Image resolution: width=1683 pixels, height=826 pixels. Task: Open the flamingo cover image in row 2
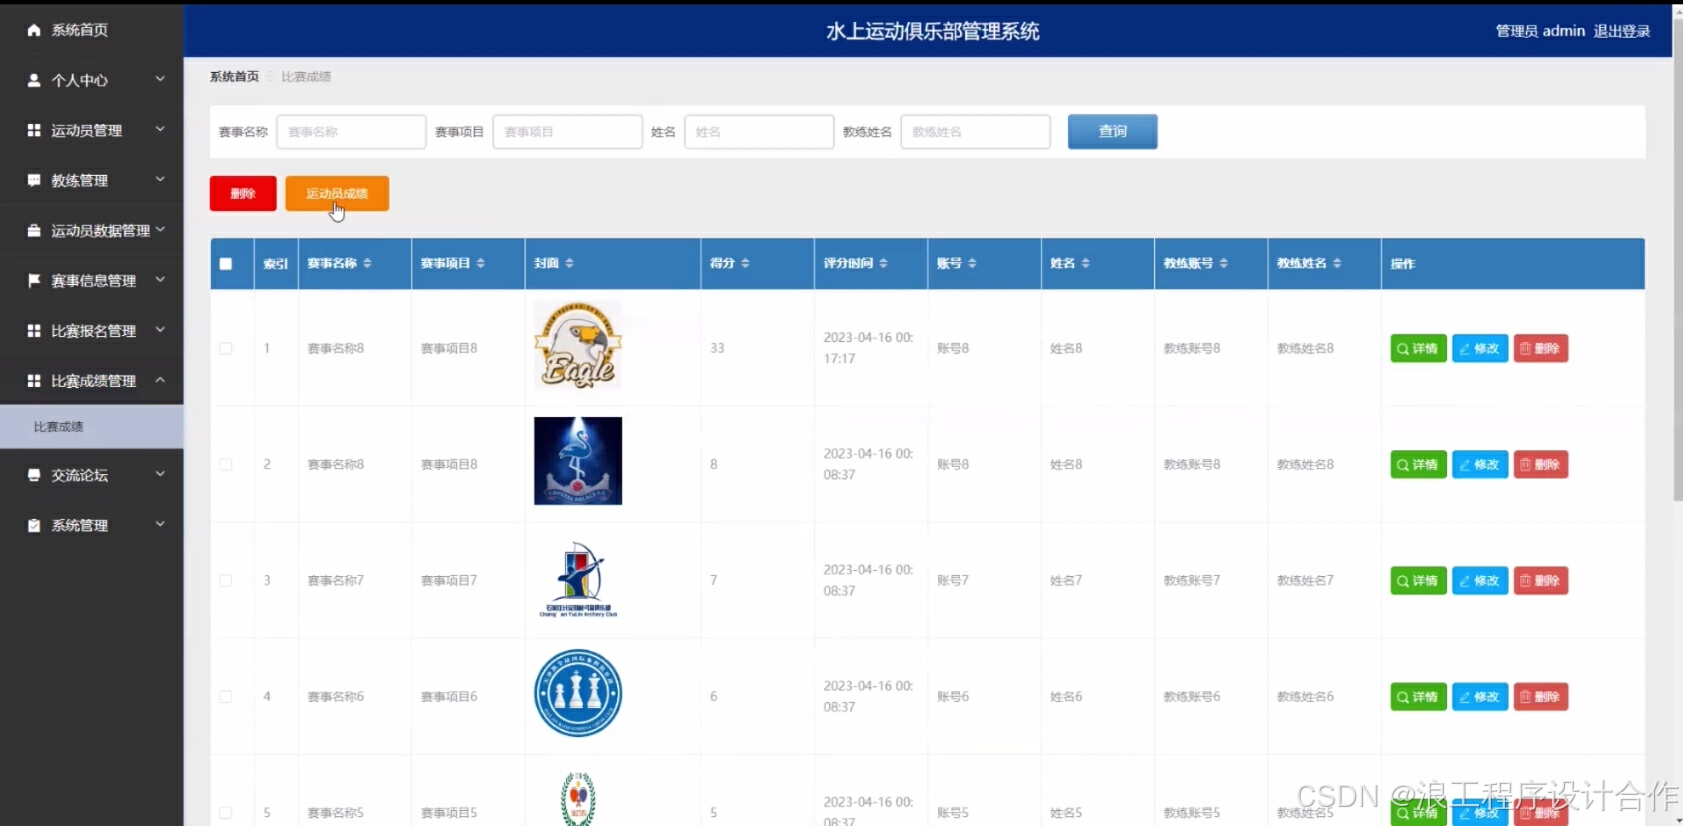[578, 461]
